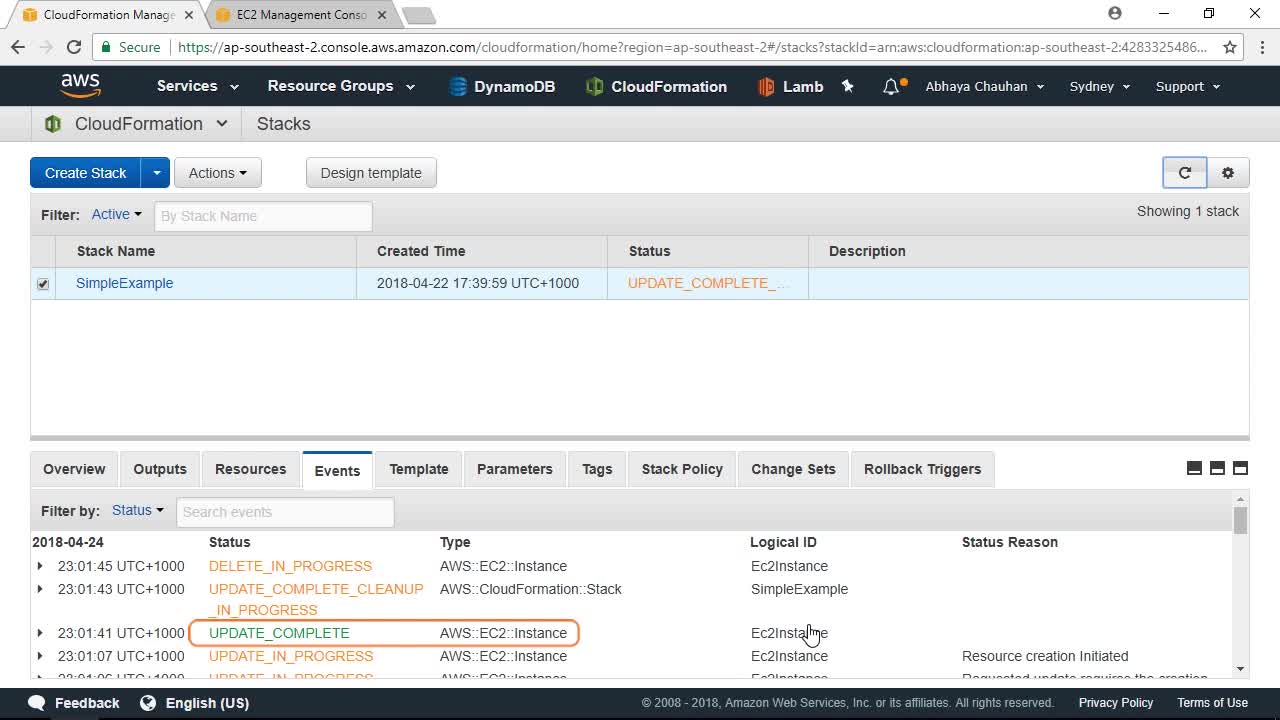The height and width of the screenshot is (720, 1280).
Task: Refresh the stacks list
Action: (1185, 173)
